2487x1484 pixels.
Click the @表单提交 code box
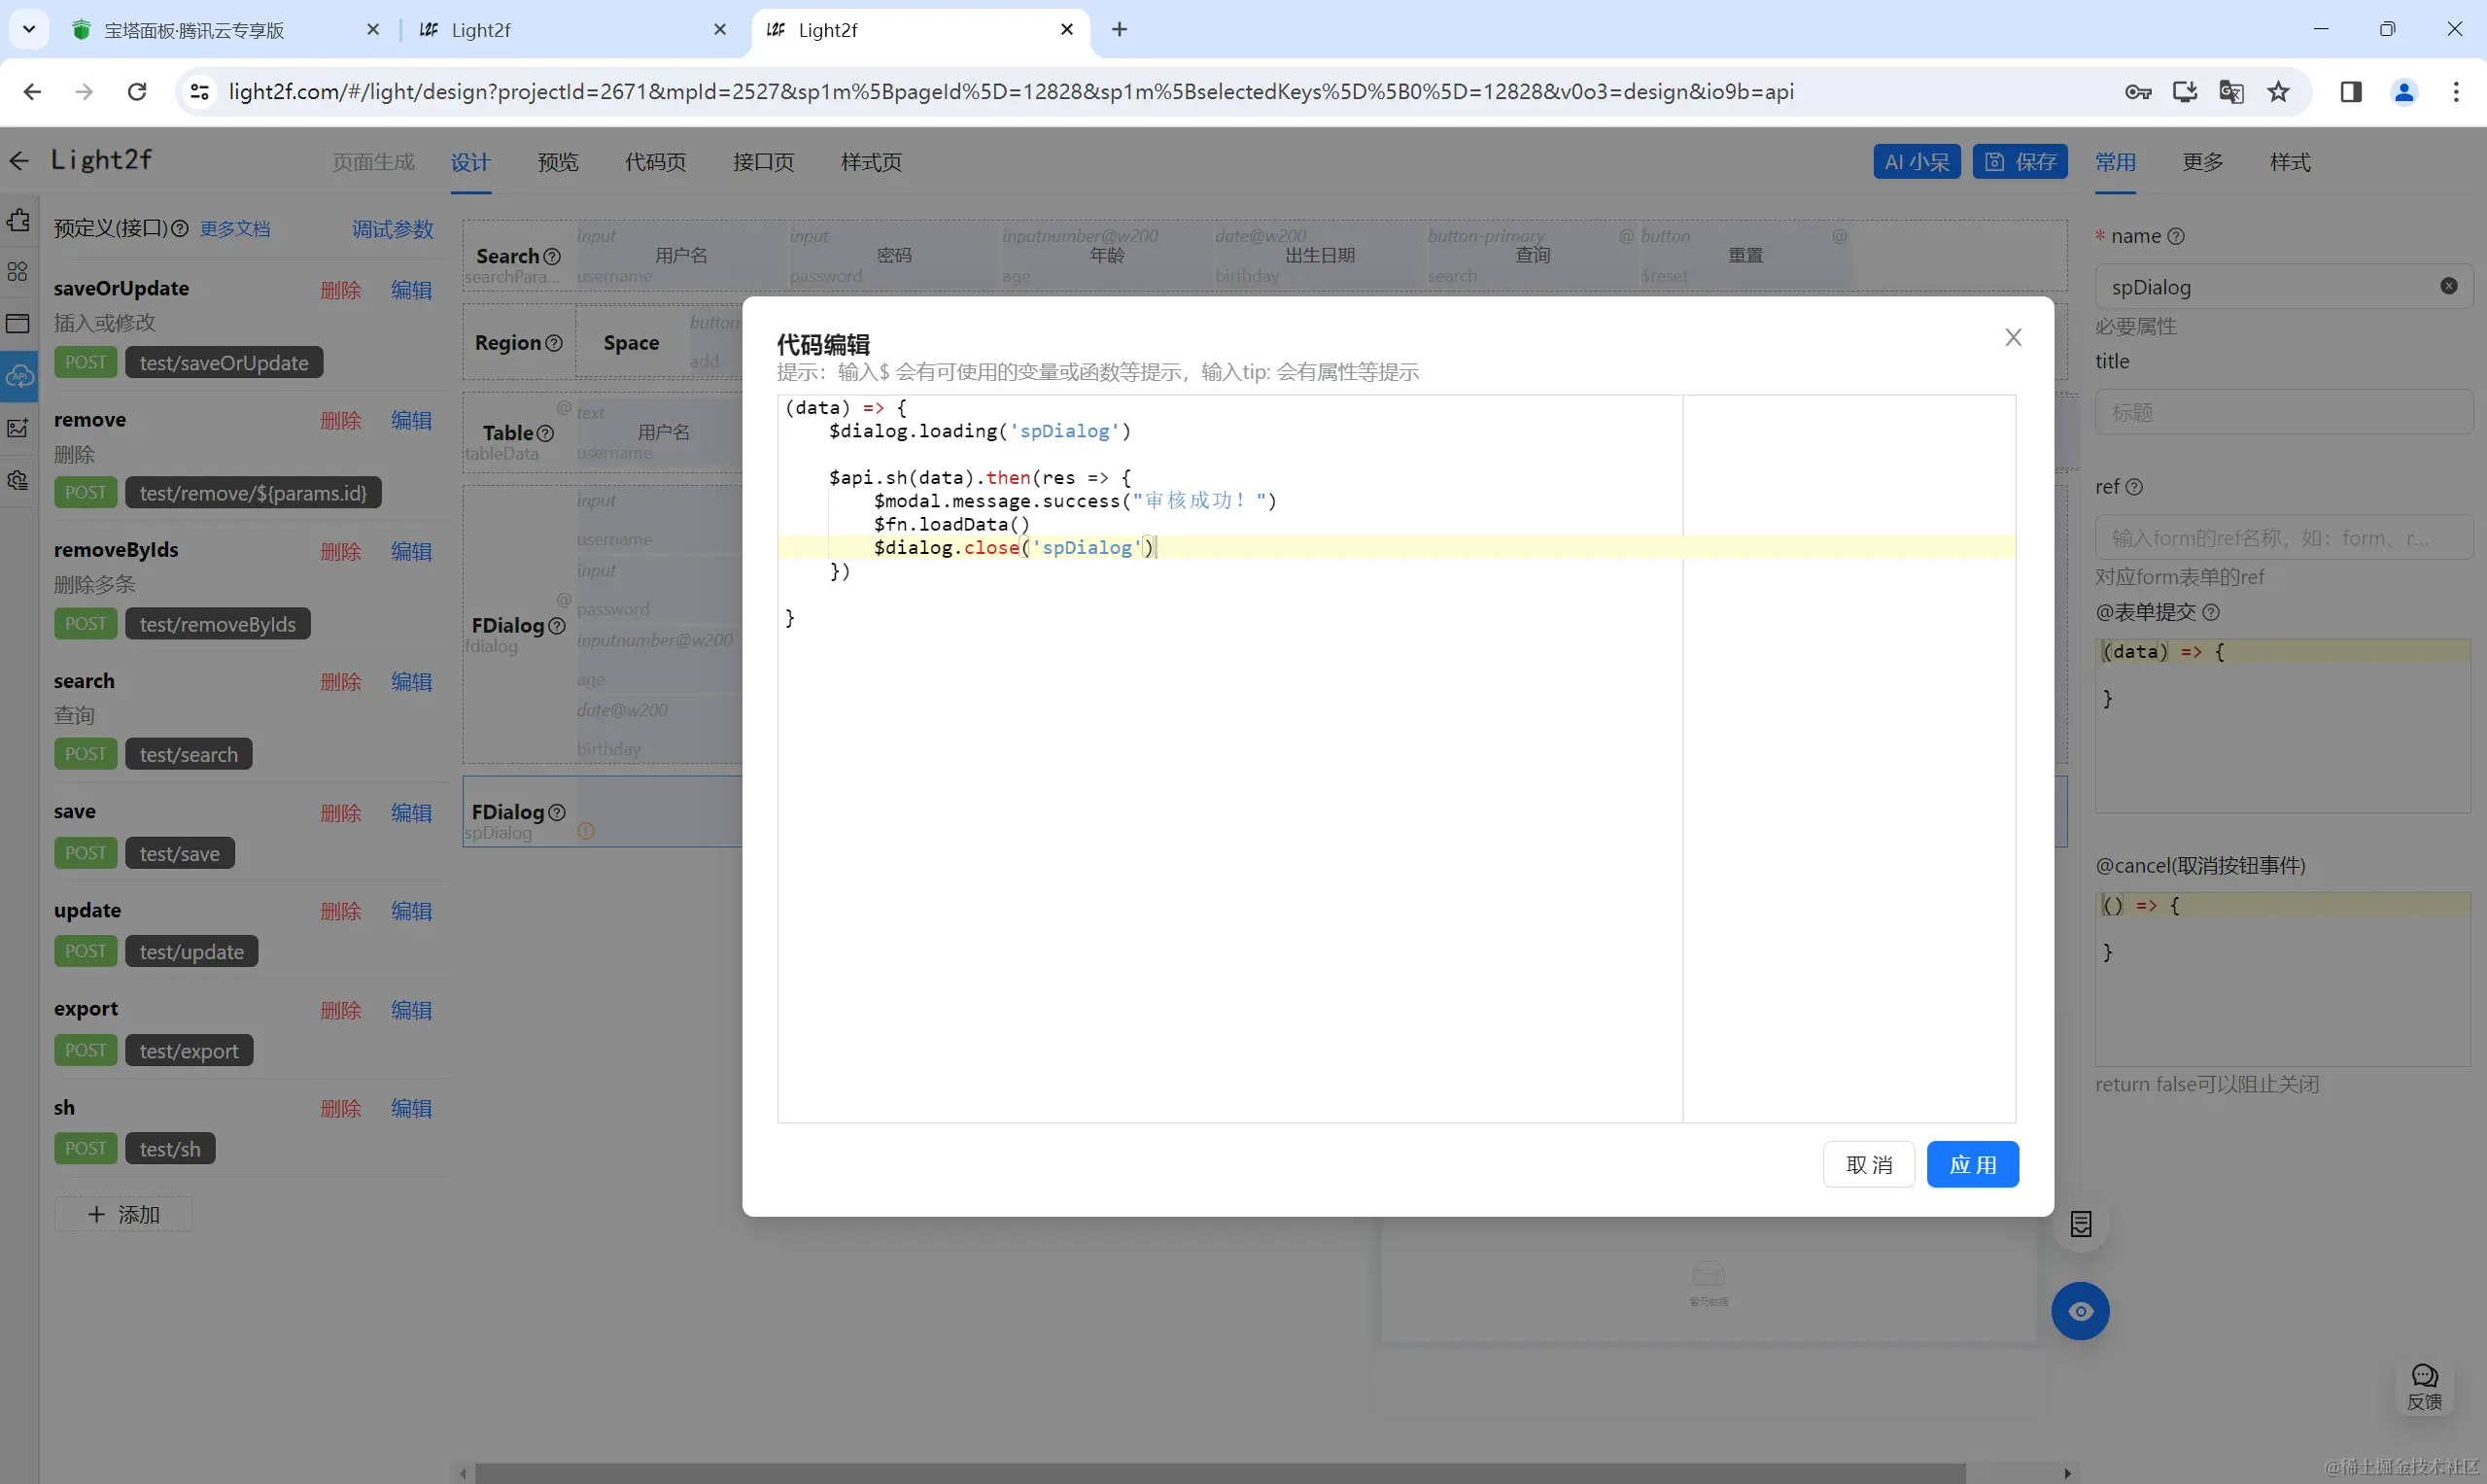[2283, 726]
